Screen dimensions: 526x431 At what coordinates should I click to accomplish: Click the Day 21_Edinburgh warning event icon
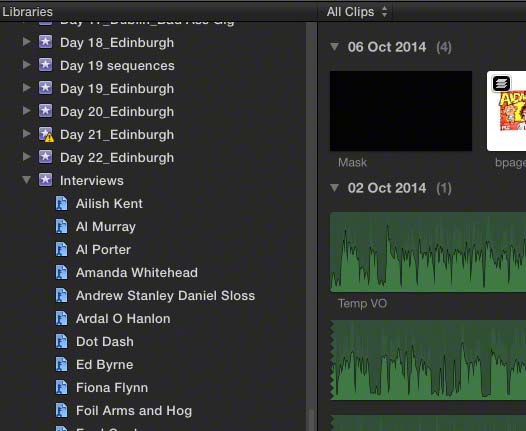pyautogui.click(x=46, y=134)
